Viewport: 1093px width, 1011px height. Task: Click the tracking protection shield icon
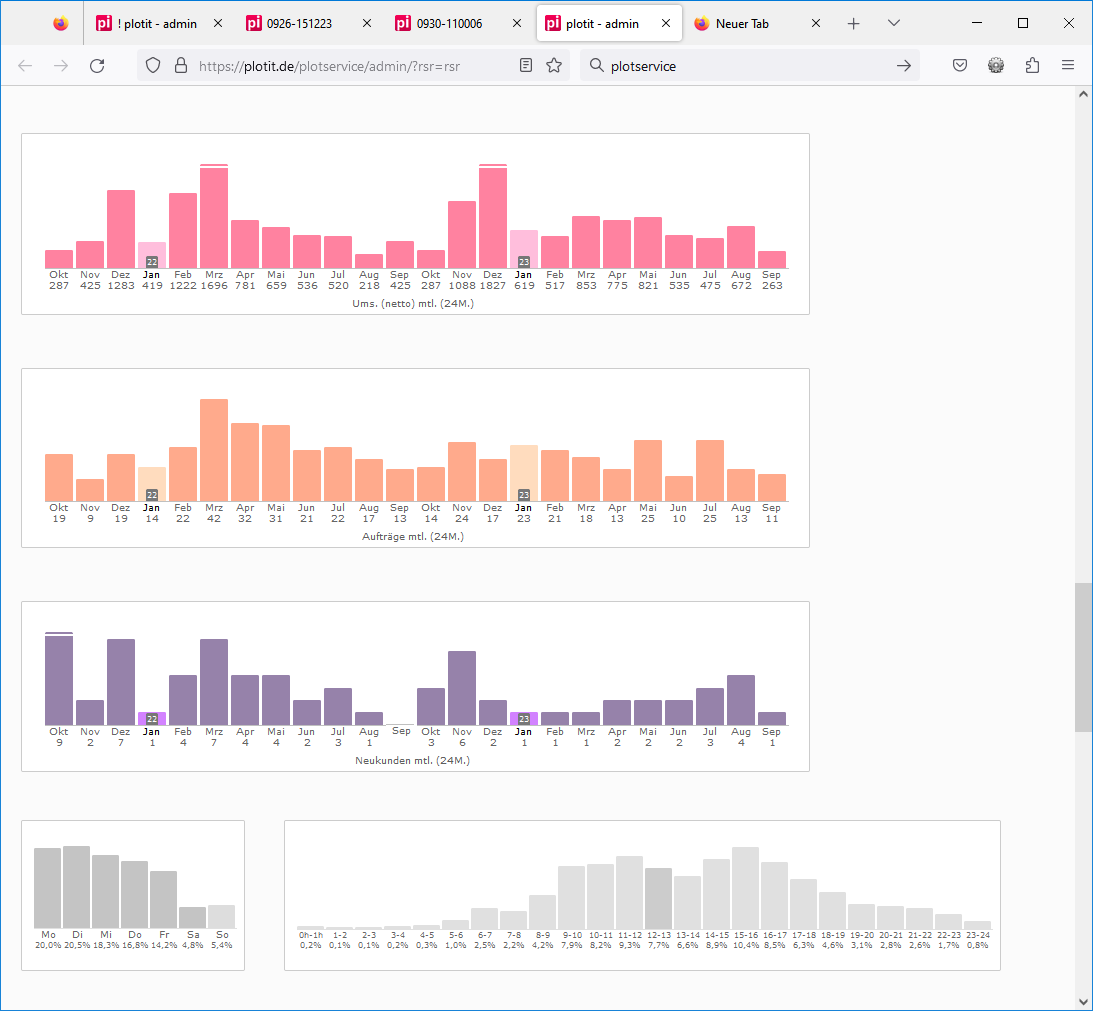pos(153,66)
